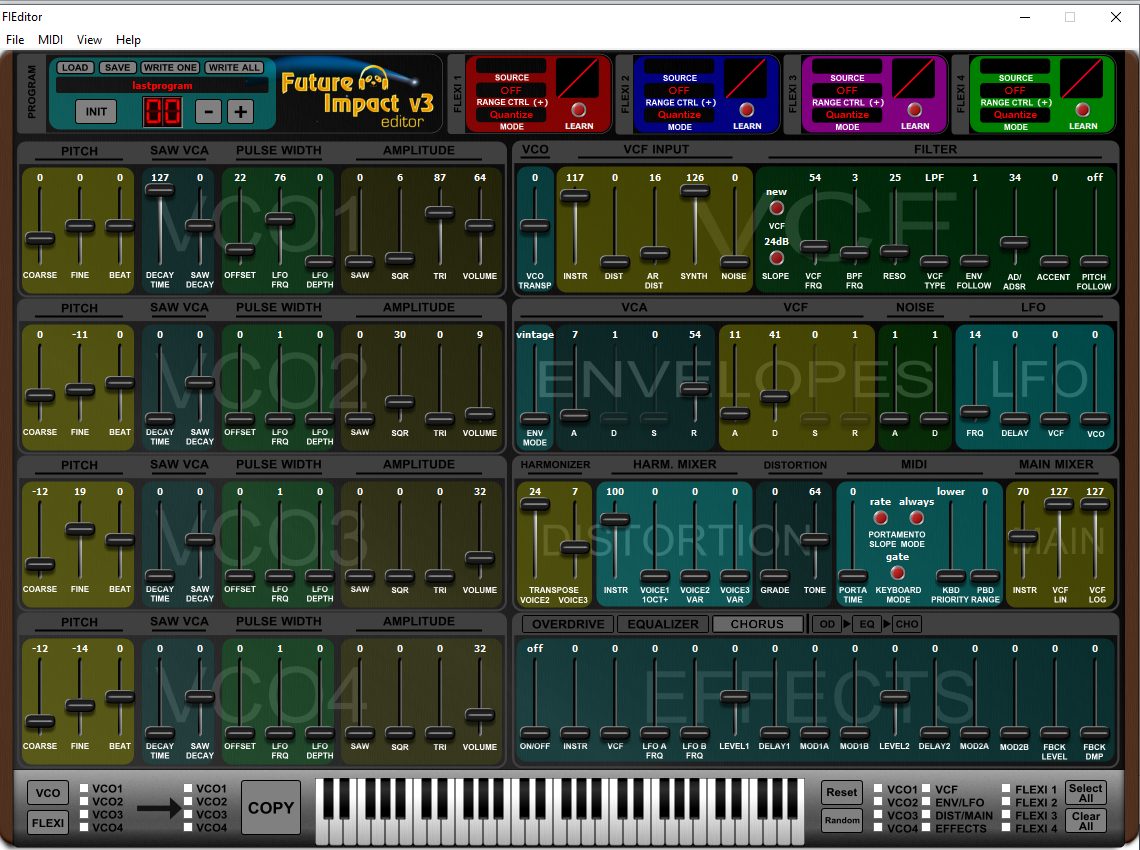Image resolution: width=1140 pixels, height=850 pixels.
Task: Switch to CHORUS effects tab
Action: point(757,624)
